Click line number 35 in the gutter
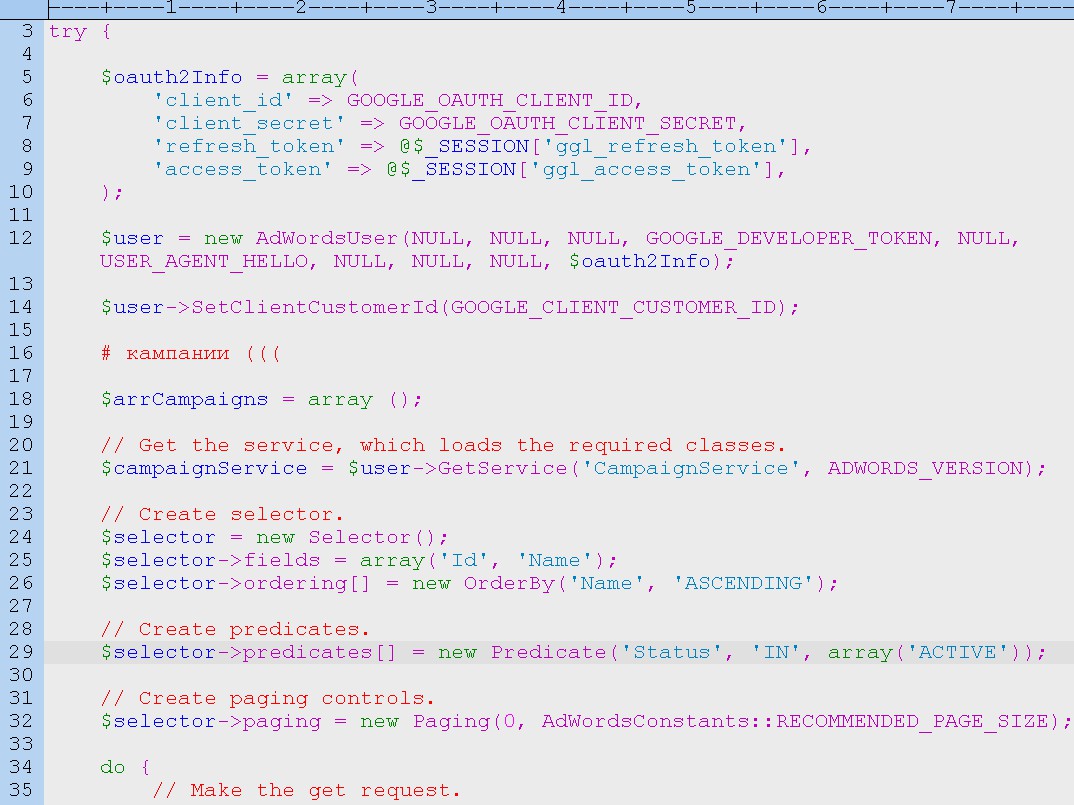Screen dimensions: 1074x805 point(21,790)
